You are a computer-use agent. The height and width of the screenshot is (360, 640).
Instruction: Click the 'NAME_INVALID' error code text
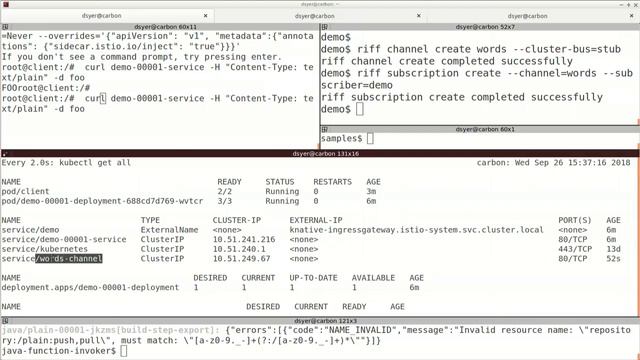(360, 330)
